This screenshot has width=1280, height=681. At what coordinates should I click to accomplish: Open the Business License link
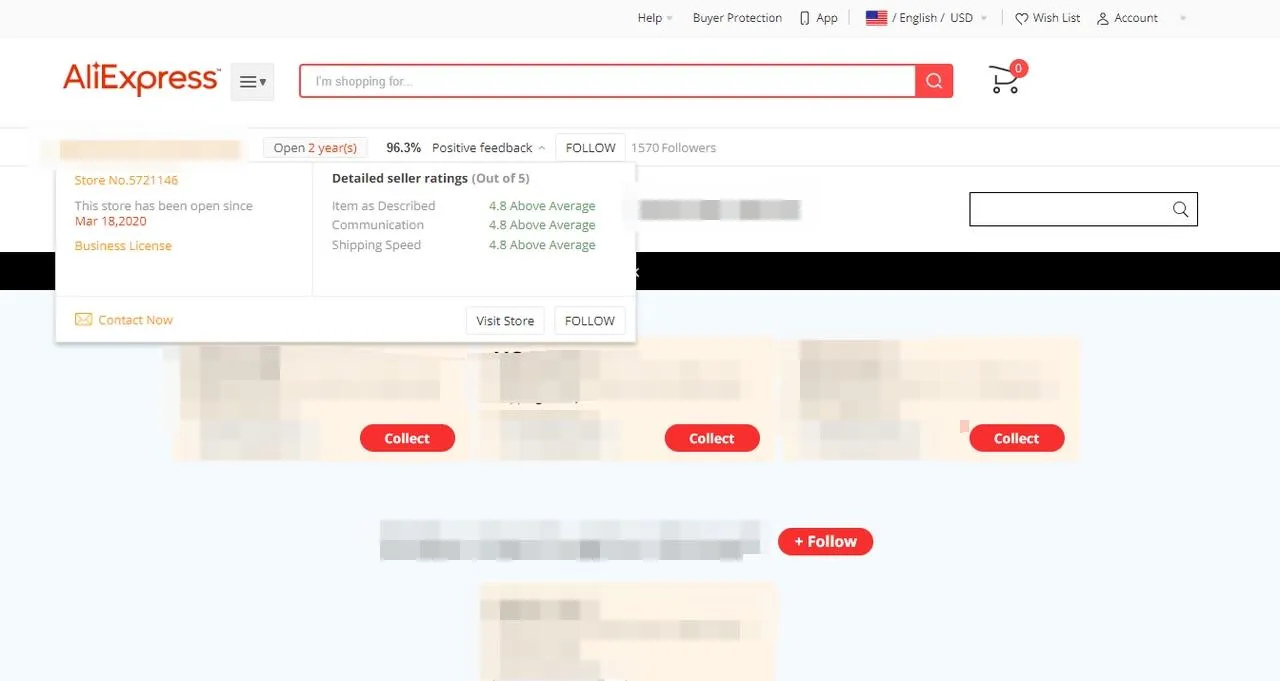[x=122, y=245]
